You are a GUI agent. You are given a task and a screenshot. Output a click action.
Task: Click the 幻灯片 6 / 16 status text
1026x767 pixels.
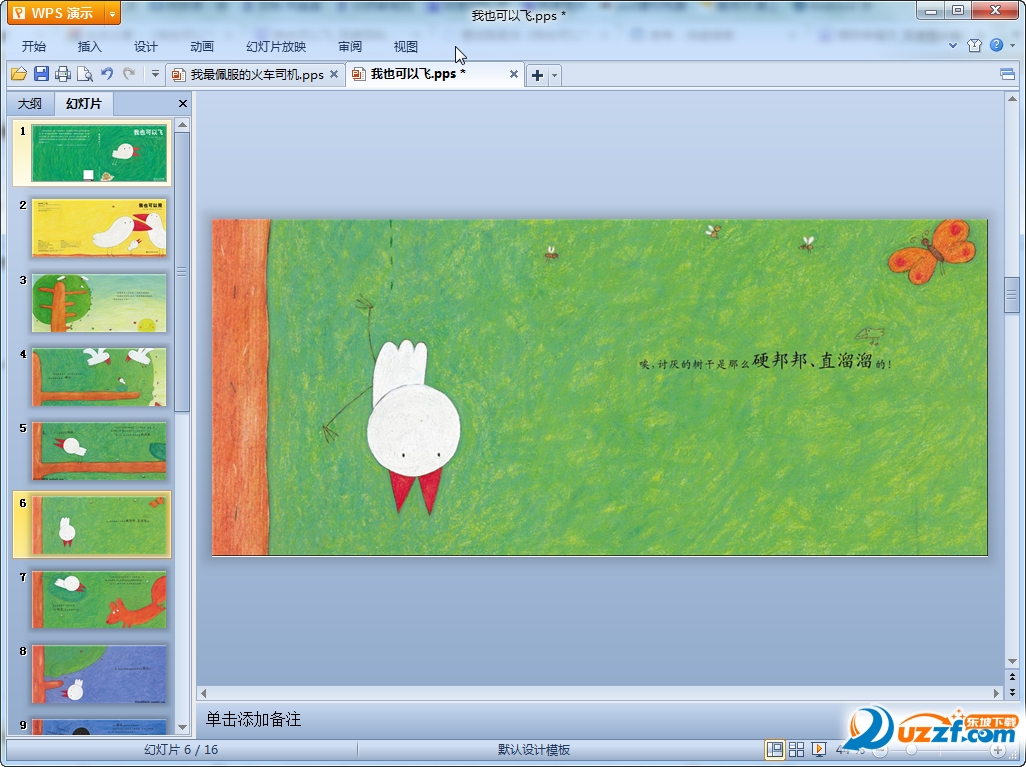181,750
